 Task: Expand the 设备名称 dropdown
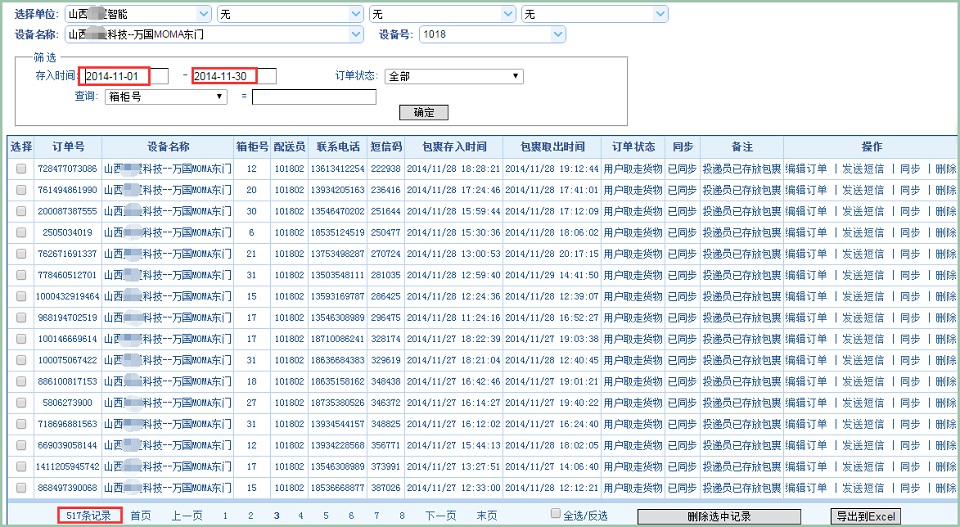(214, 34)
